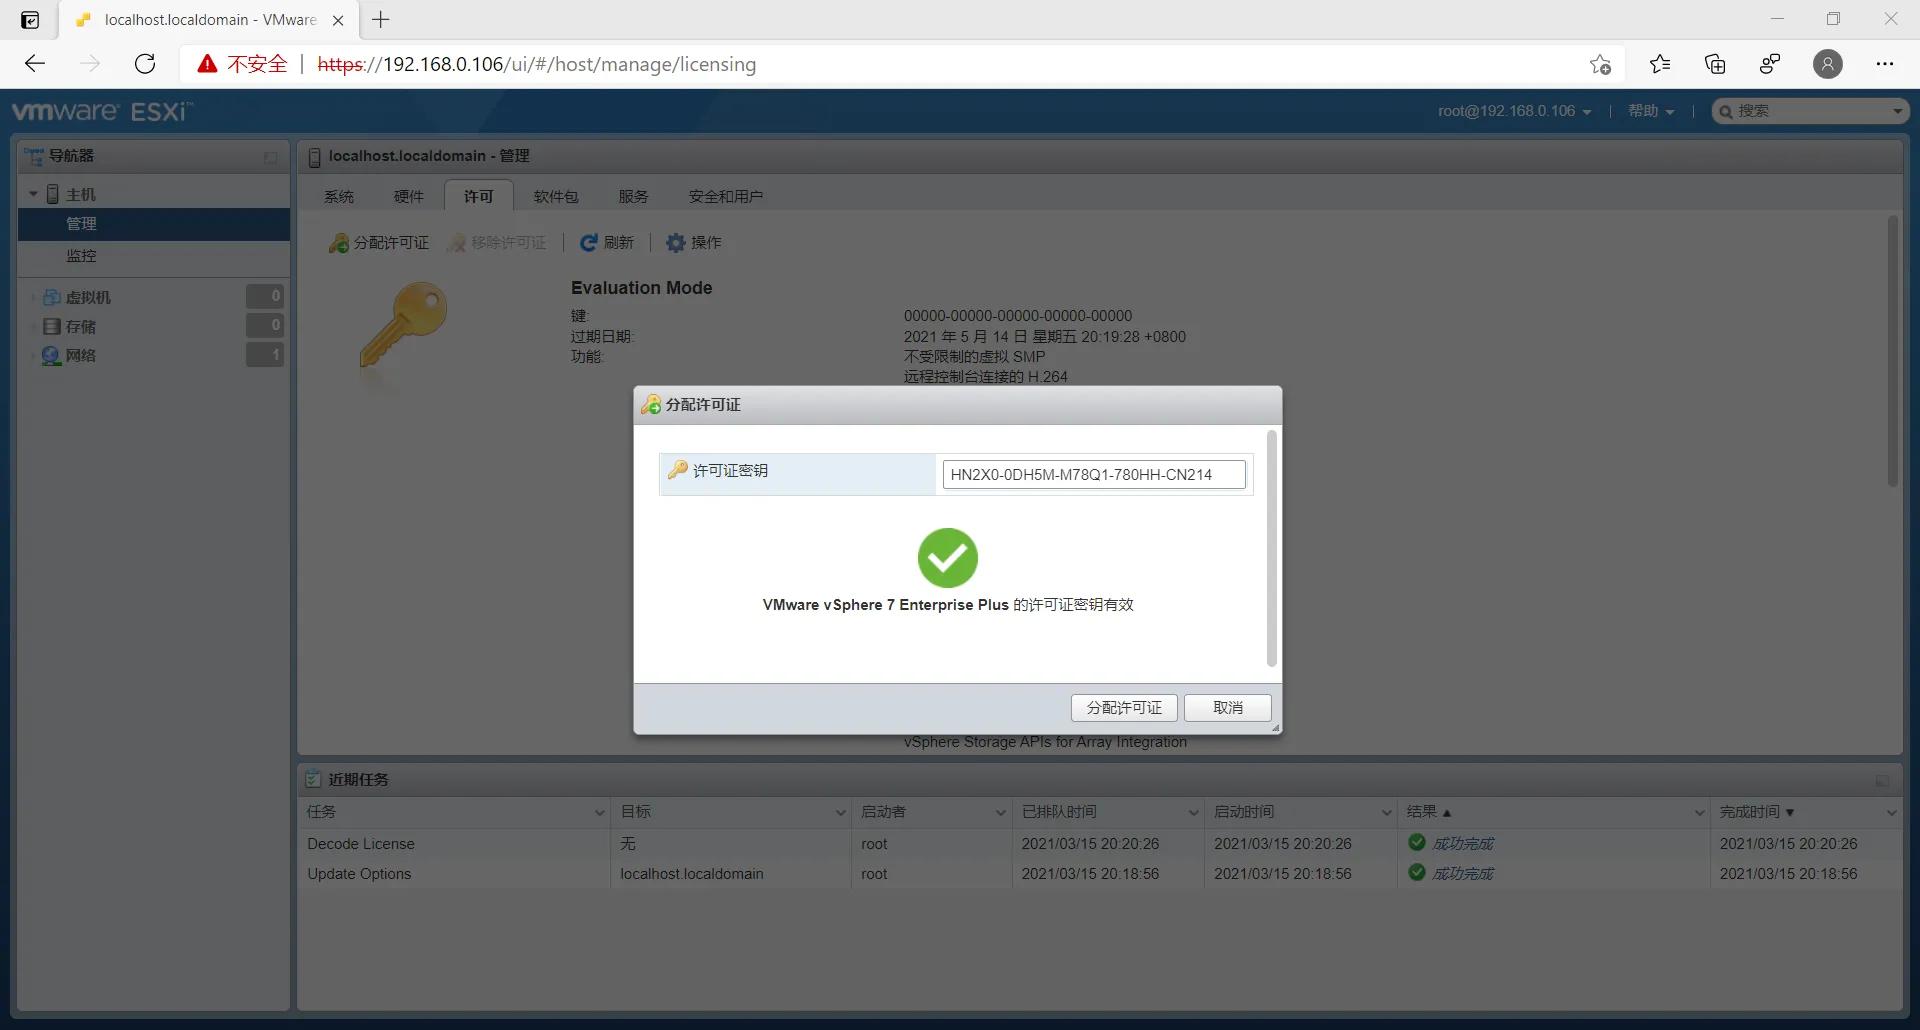Reload the browser page
The height and width of the screenshot is (1030, 1920).
pos(145,64)
